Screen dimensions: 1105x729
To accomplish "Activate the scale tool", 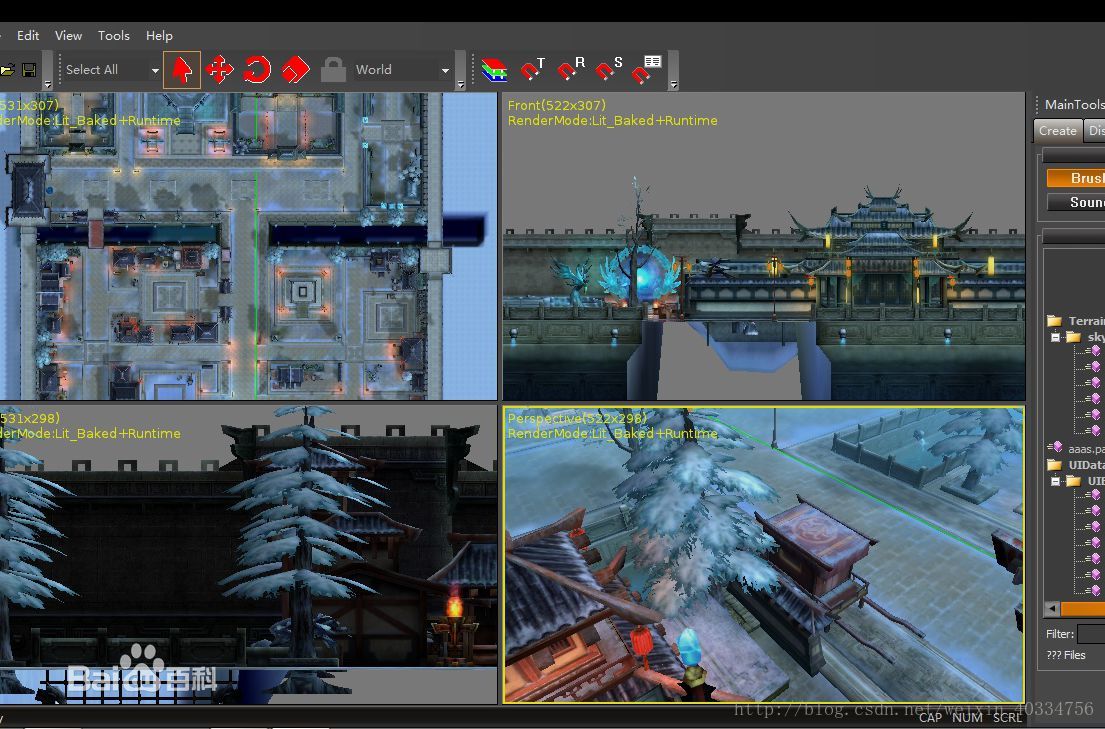I will tap(295, 70).
